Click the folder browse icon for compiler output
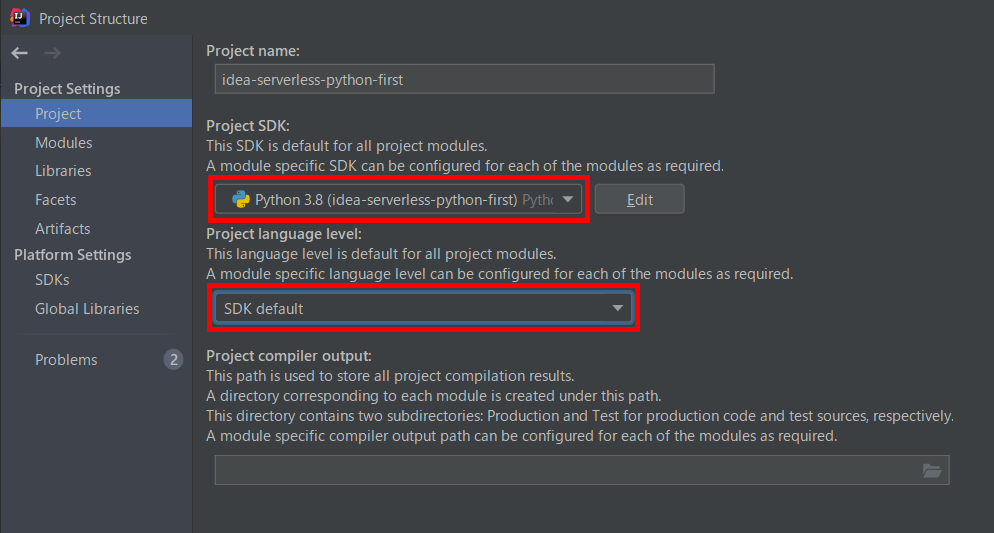Screen dimensions: 994x533 [932, 471]
